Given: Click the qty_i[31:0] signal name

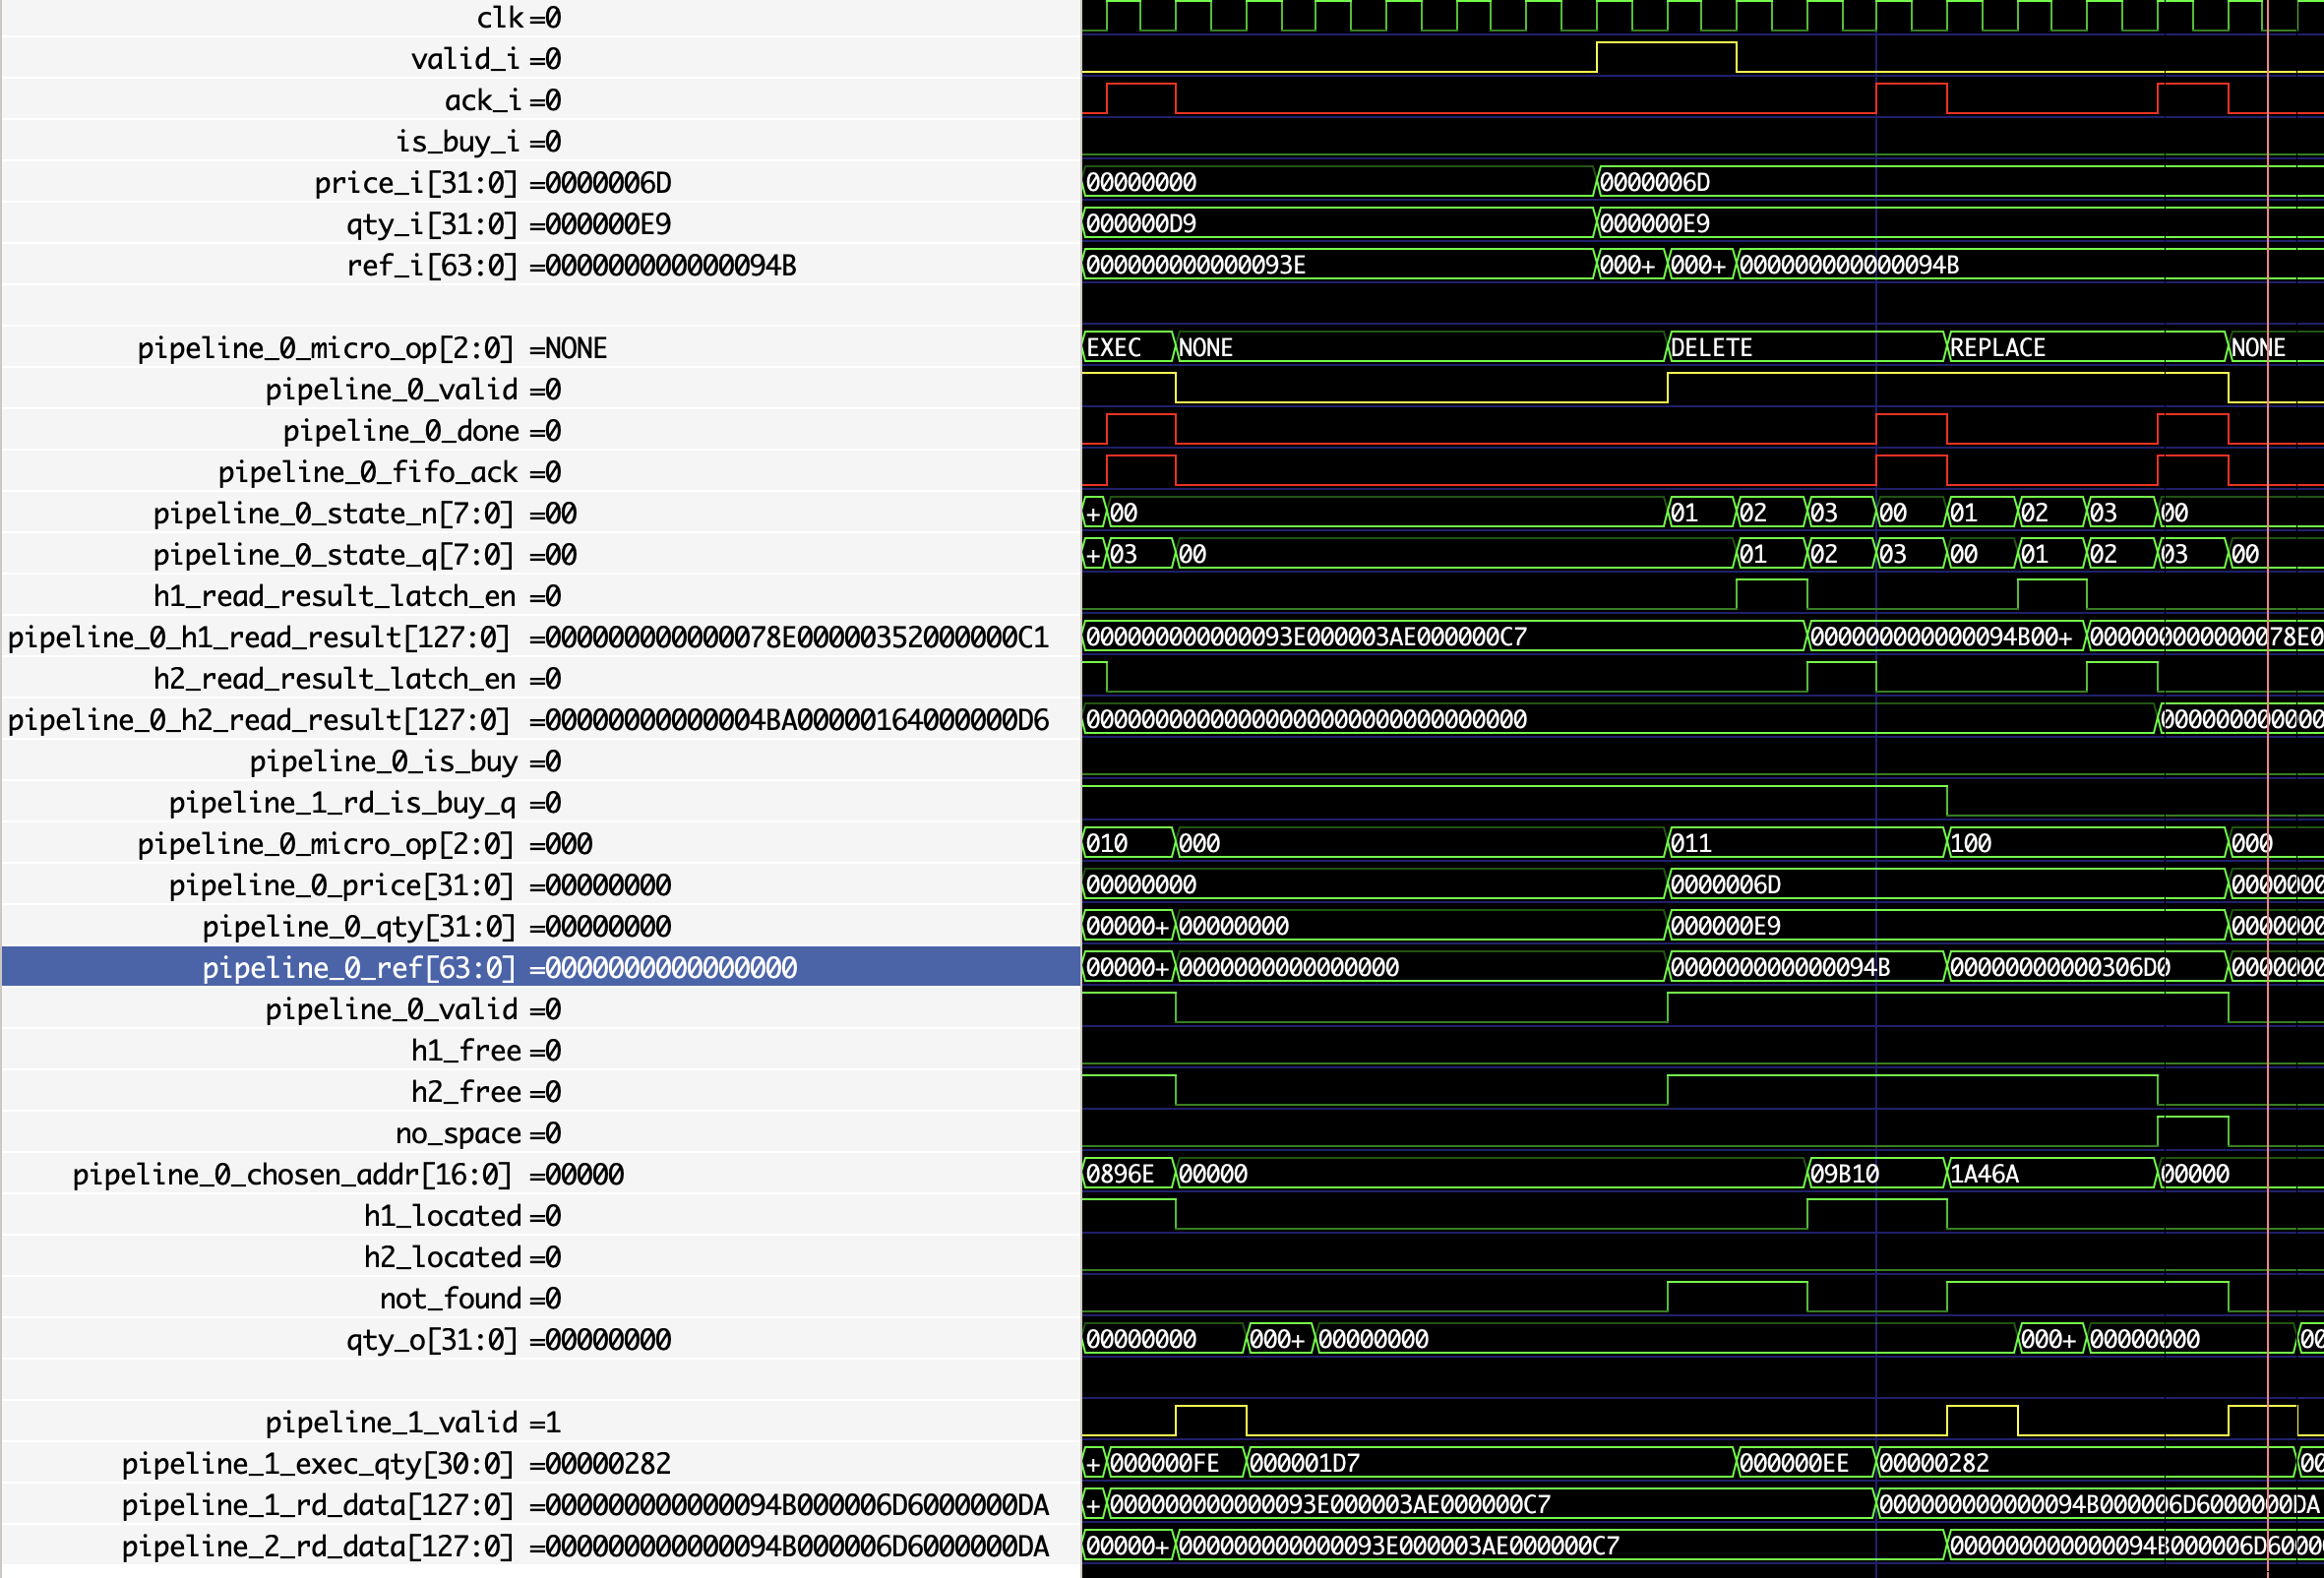Looking at the screenshot, I should point(432,224).
